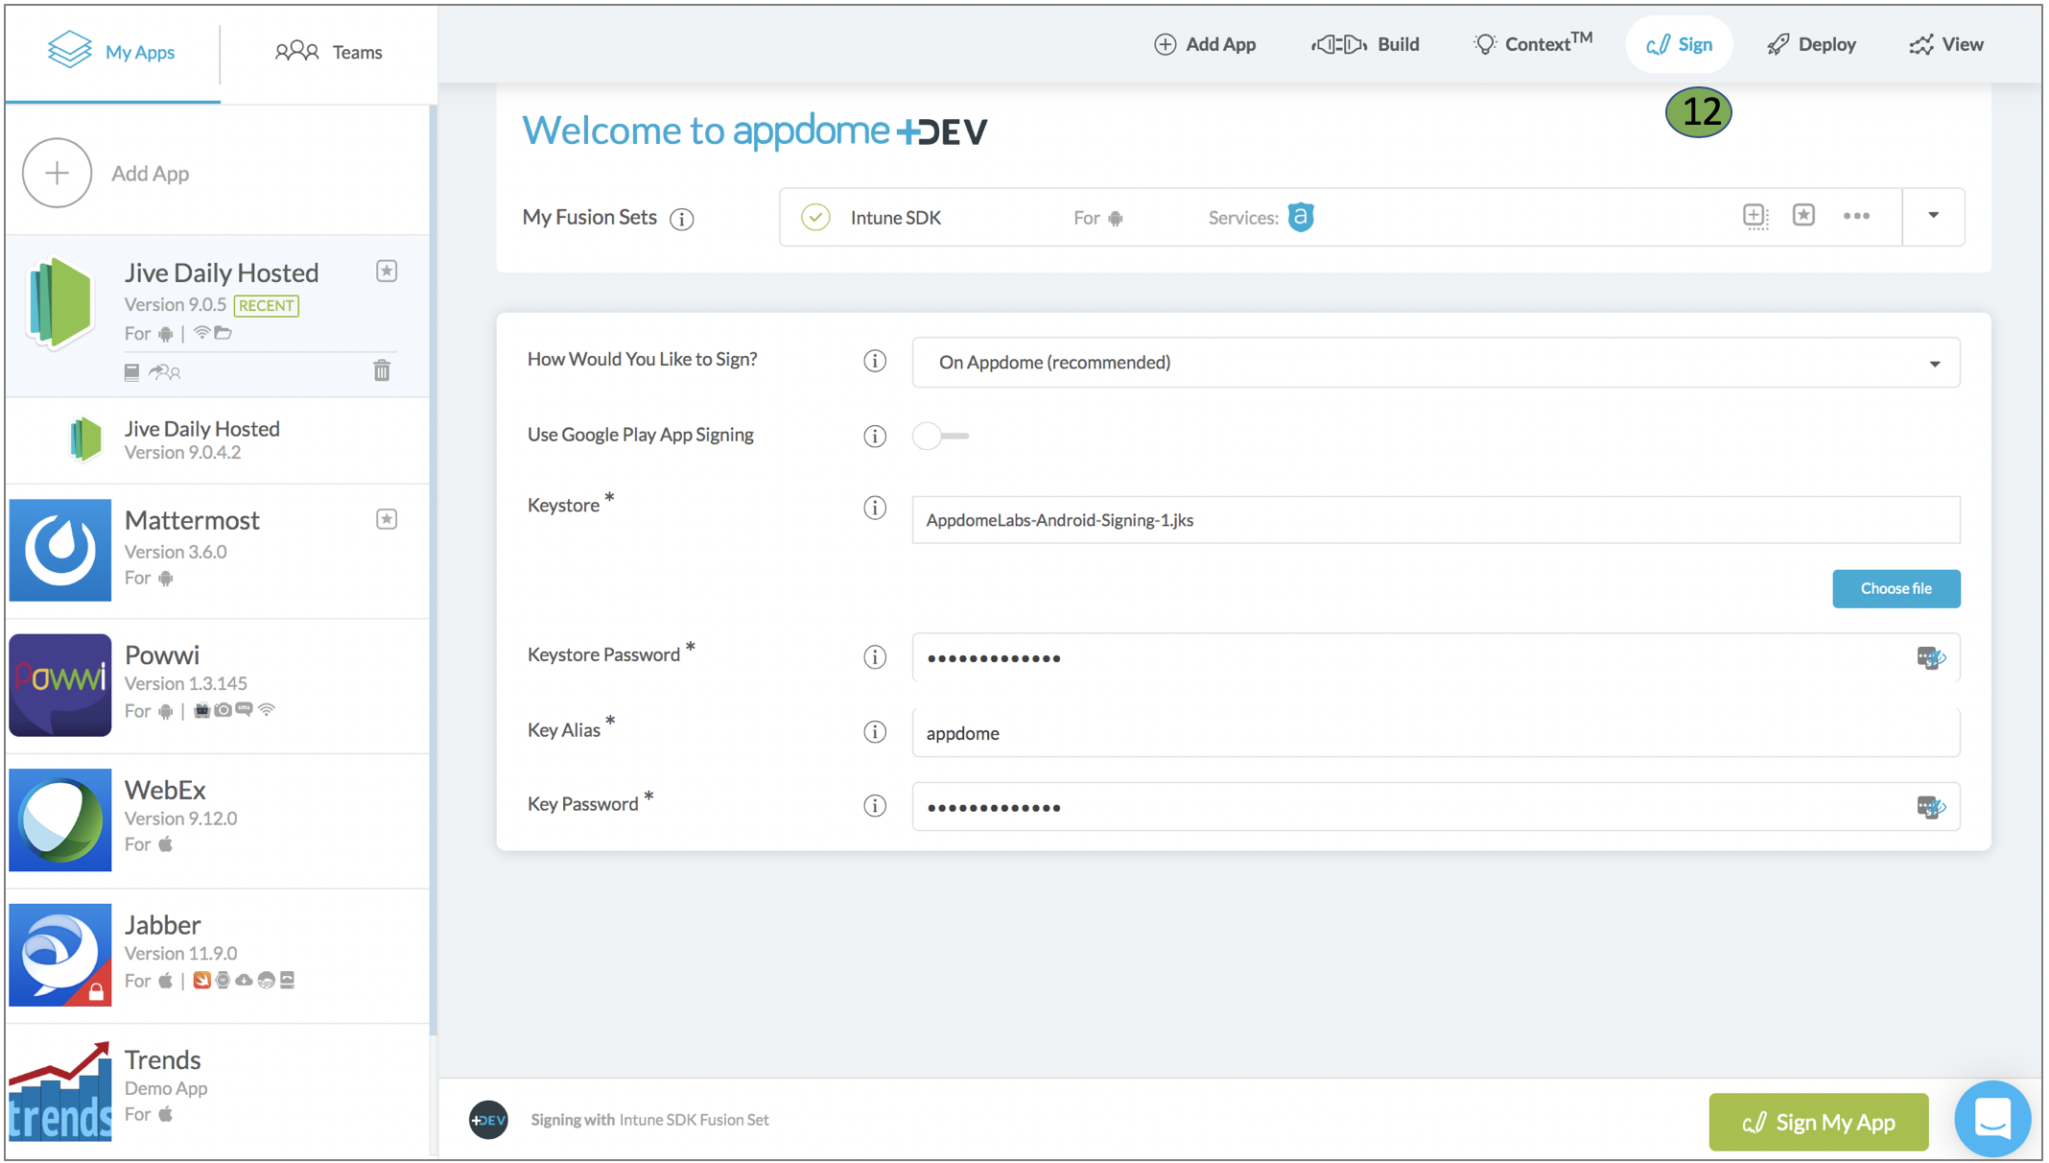Click Add App in top navigation
The image size is (2049, 1163).
click(1205, 44)
